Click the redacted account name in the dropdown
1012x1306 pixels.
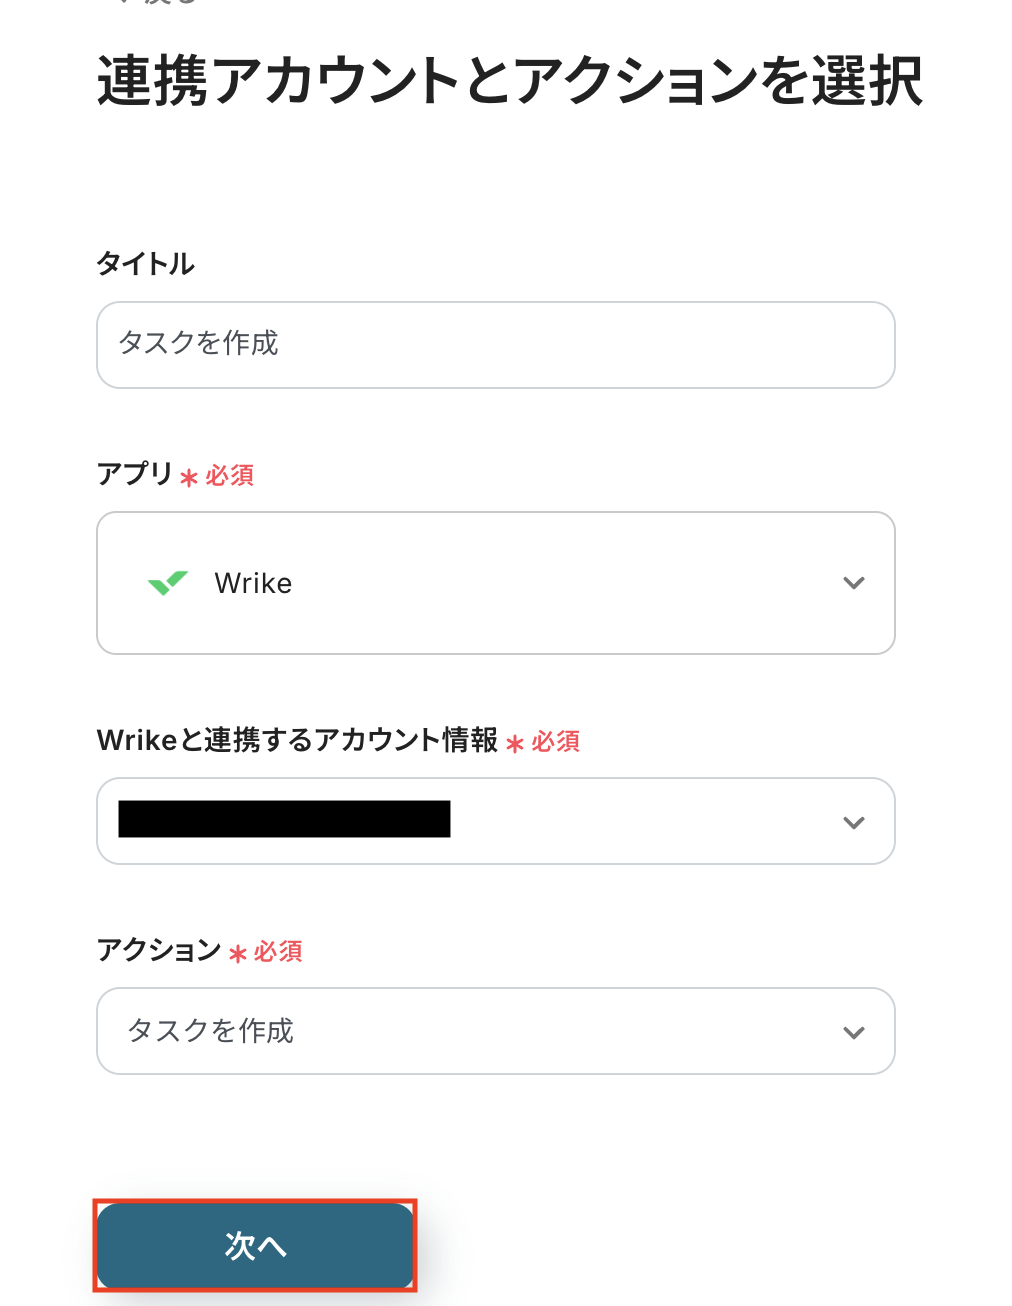click(x=284, y=819)
